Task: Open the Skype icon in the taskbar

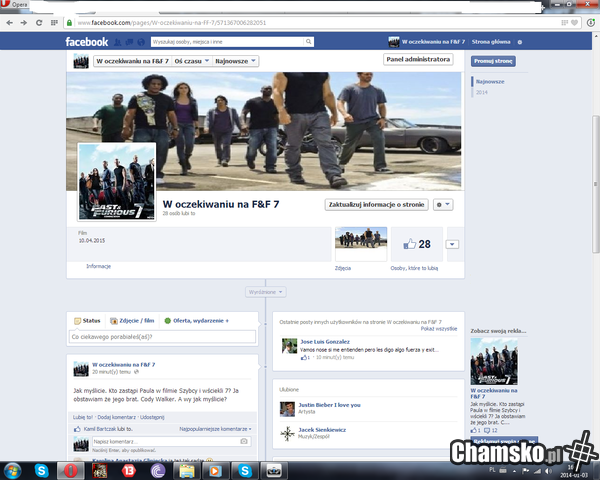Action: tap(41, 469)
